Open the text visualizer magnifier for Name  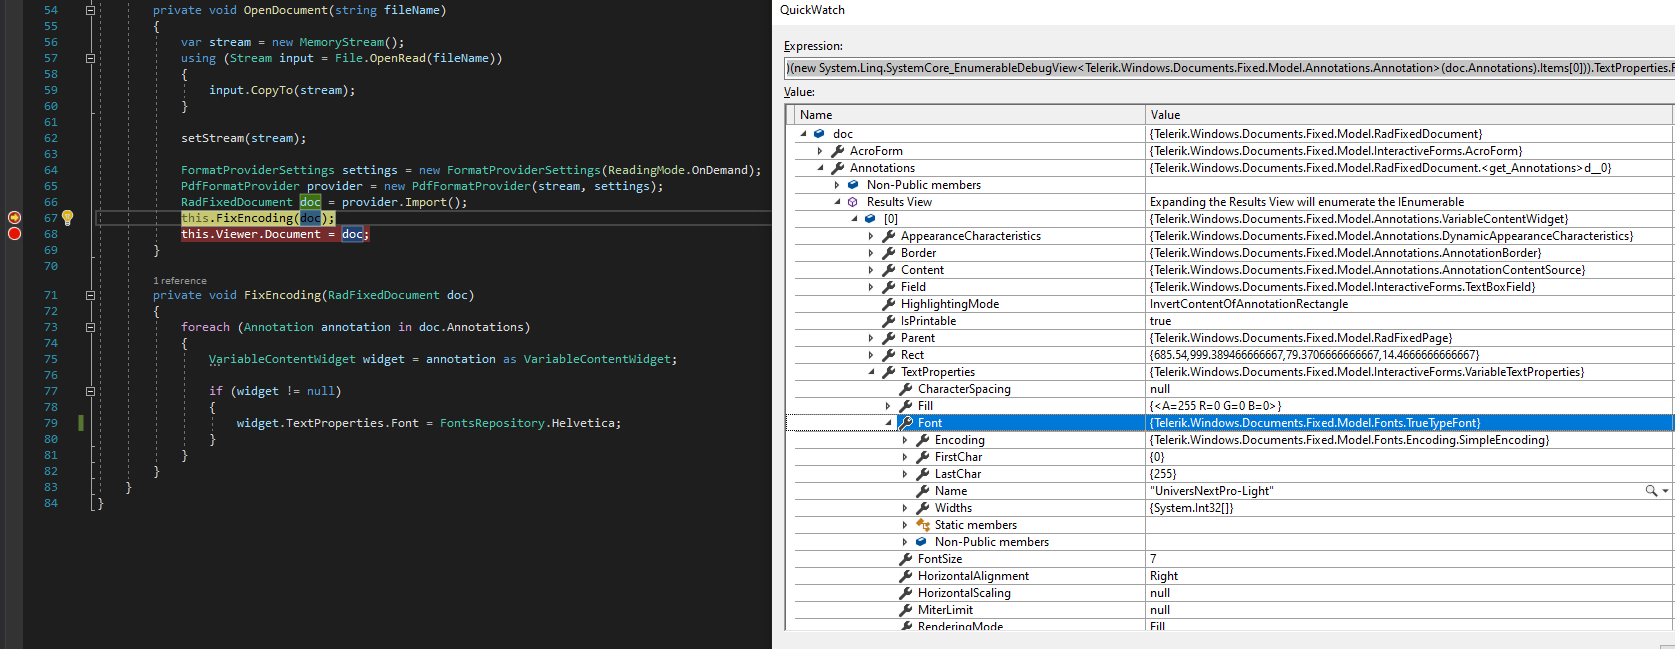1651,491
